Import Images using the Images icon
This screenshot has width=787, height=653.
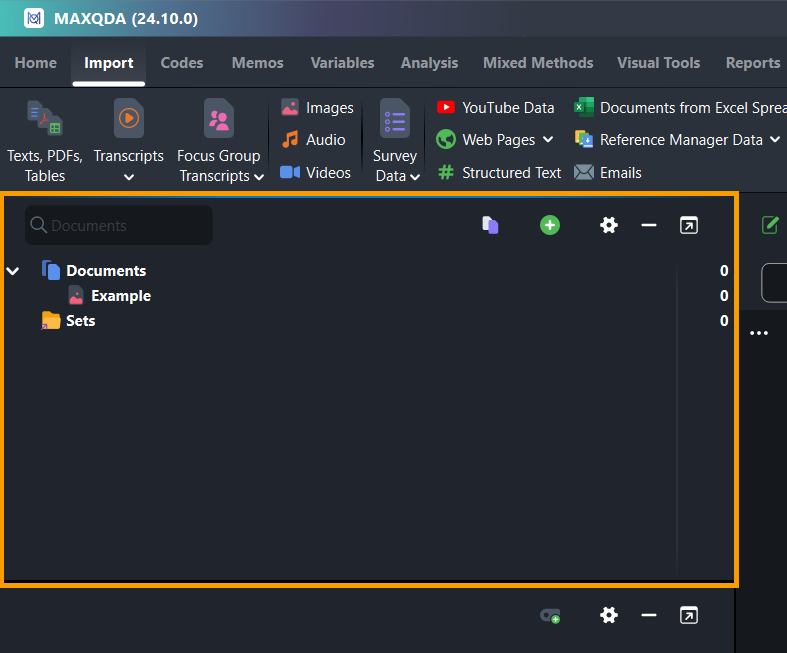[290, 108]
